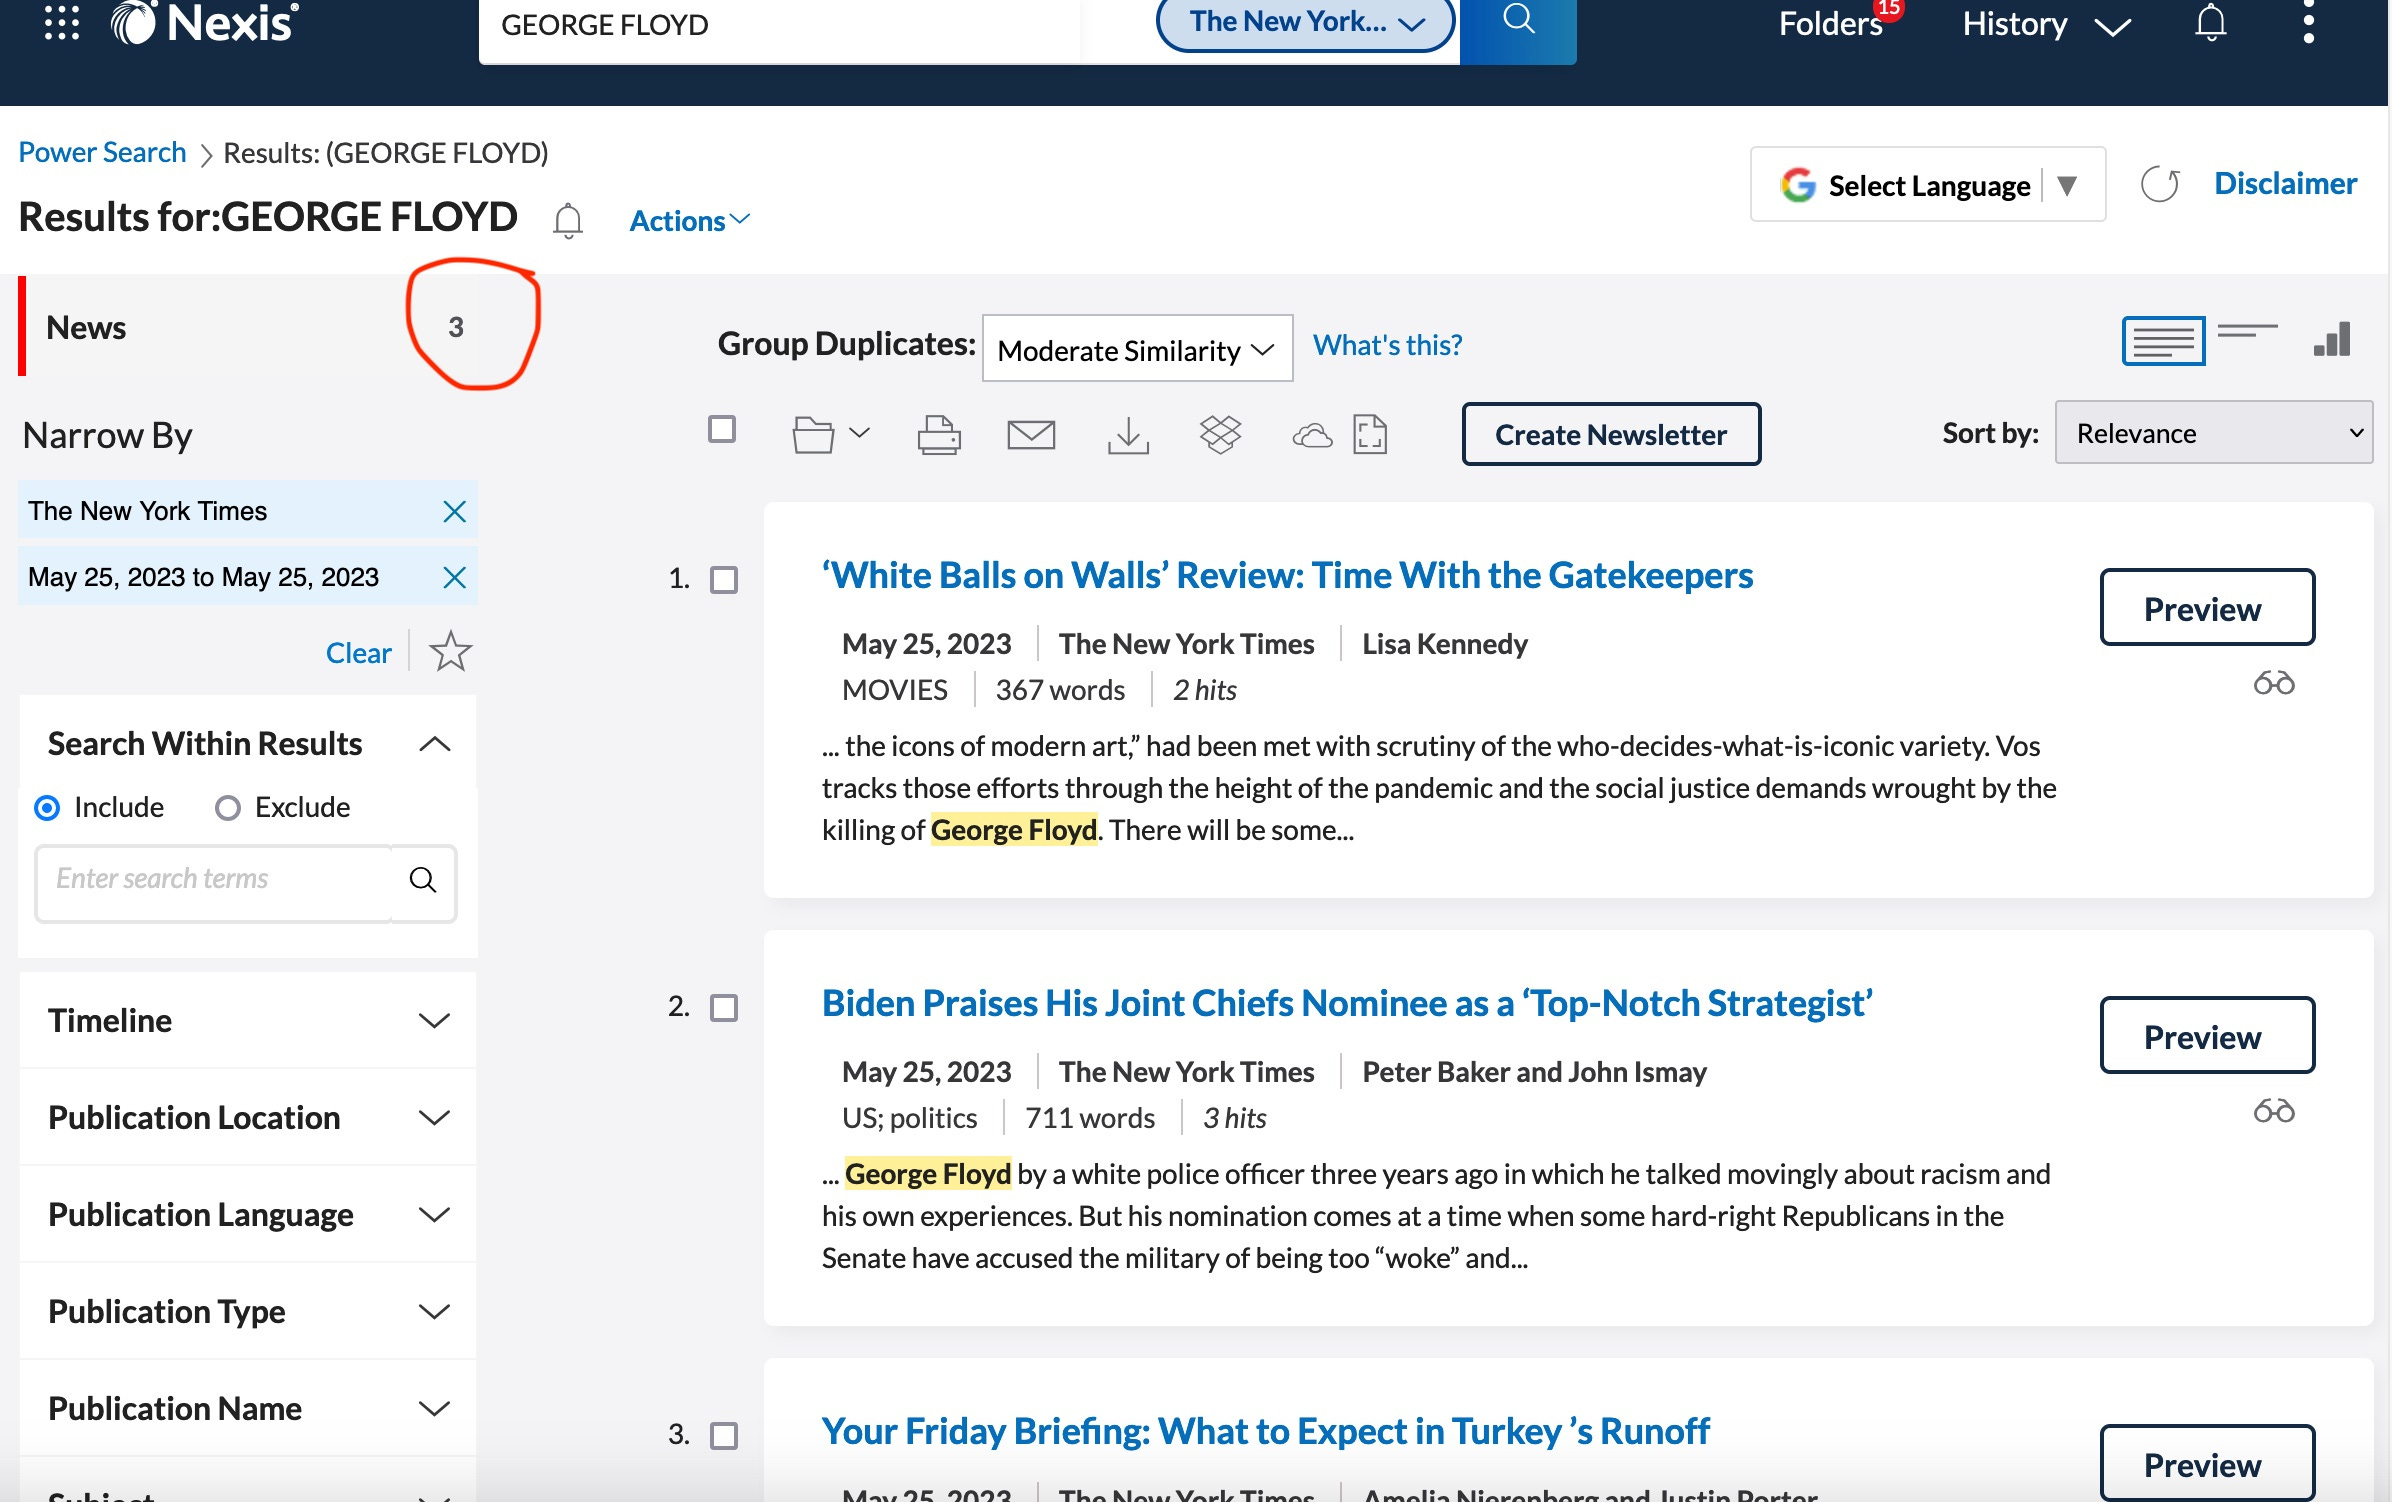This screenshot has width=2392, height=1502.
Task: Click the What's this? link
Action: point(1387,346)
